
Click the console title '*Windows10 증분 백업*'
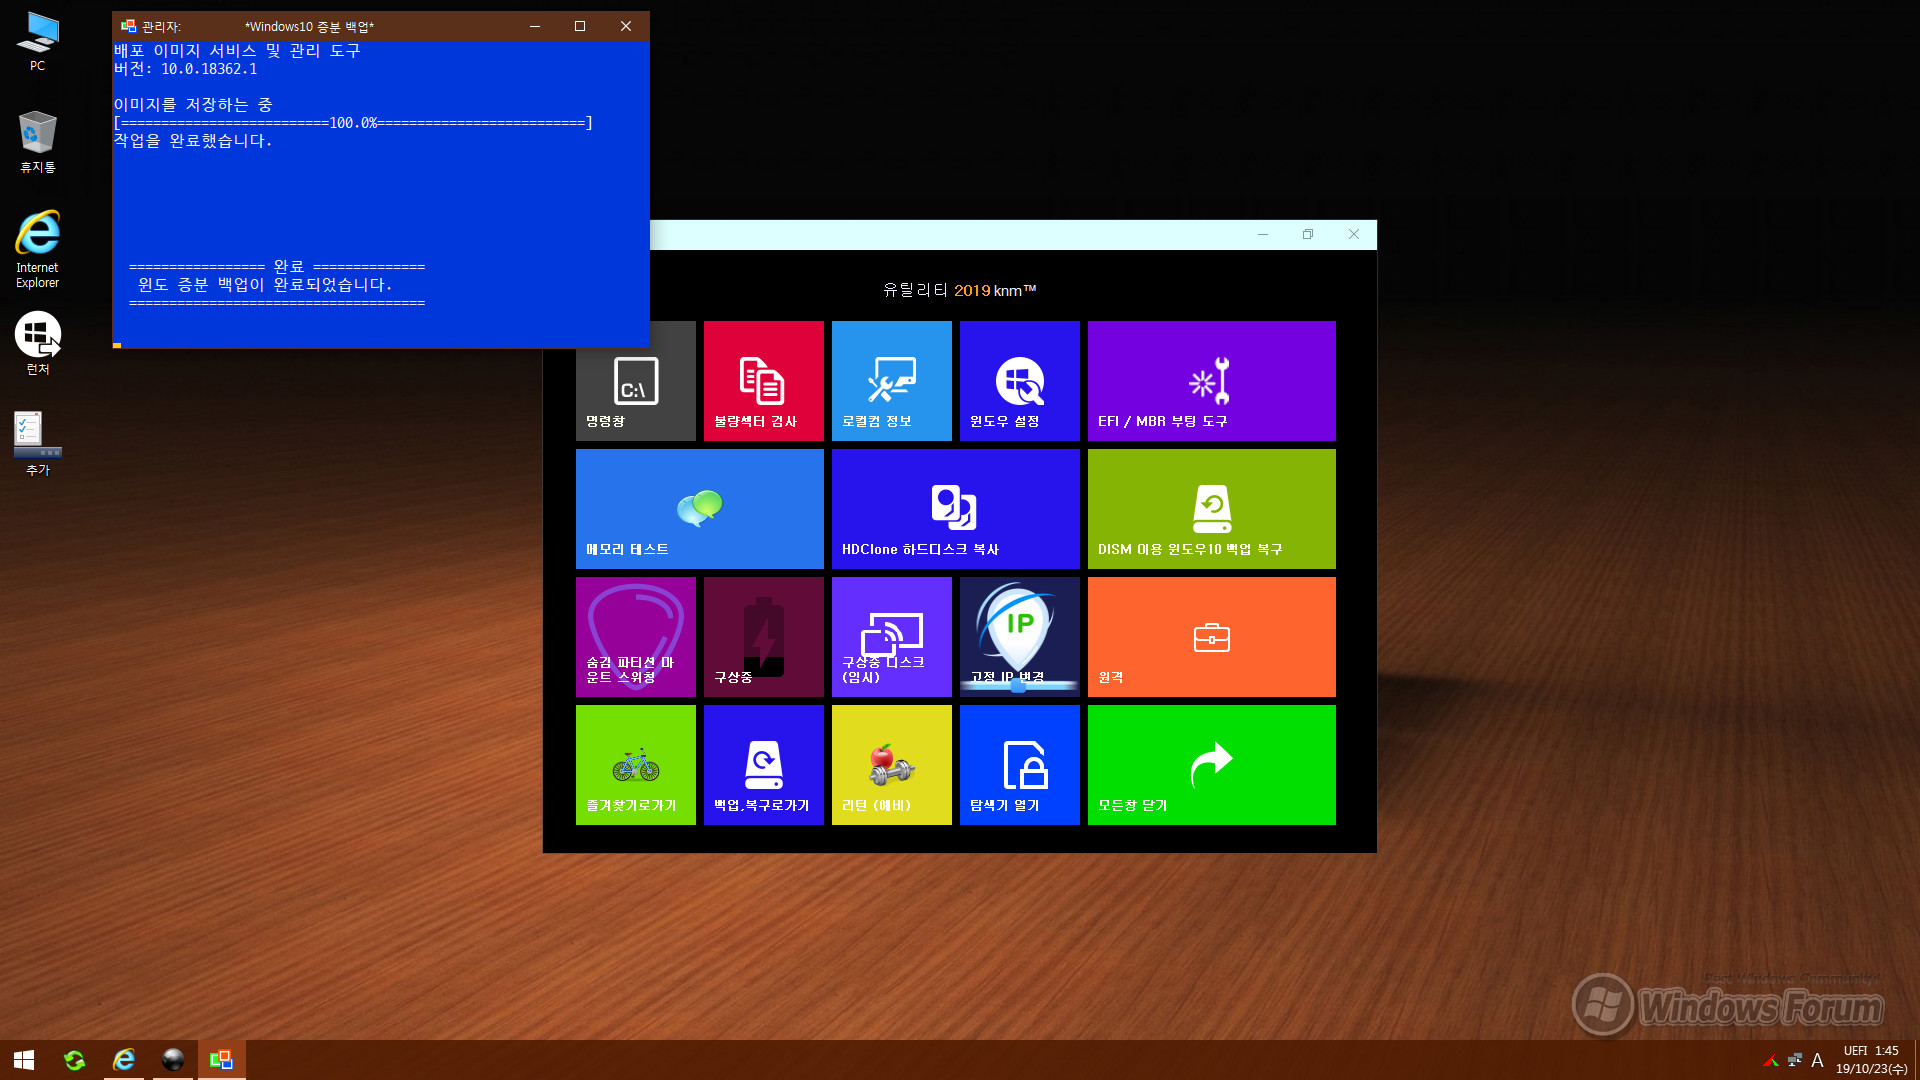coord(309,27)
